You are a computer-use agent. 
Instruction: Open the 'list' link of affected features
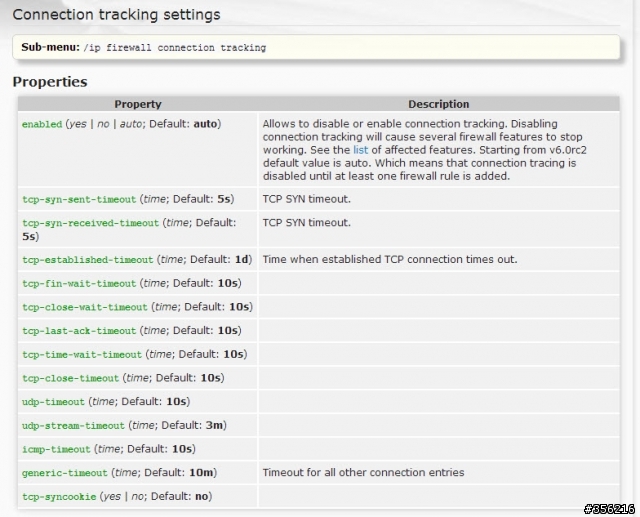tap(360, 150)
